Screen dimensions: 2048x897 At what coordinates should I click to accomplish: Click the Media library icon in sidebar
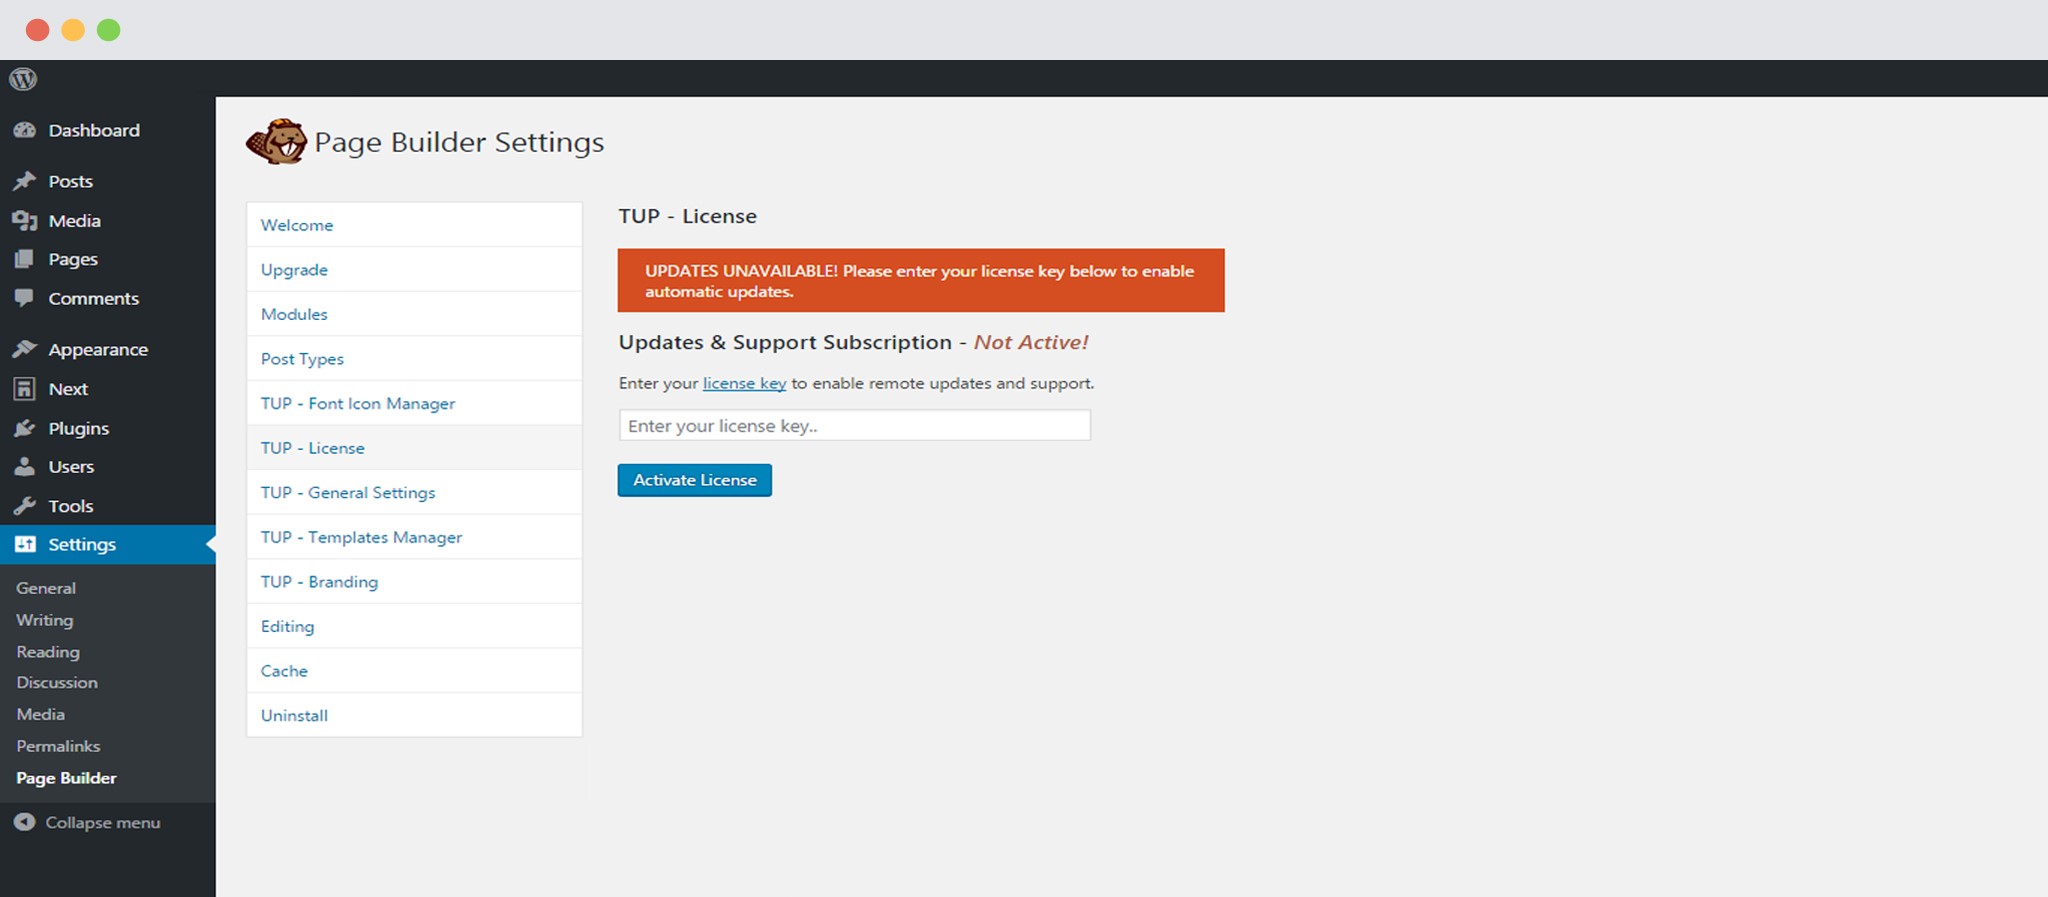(24, 221)
